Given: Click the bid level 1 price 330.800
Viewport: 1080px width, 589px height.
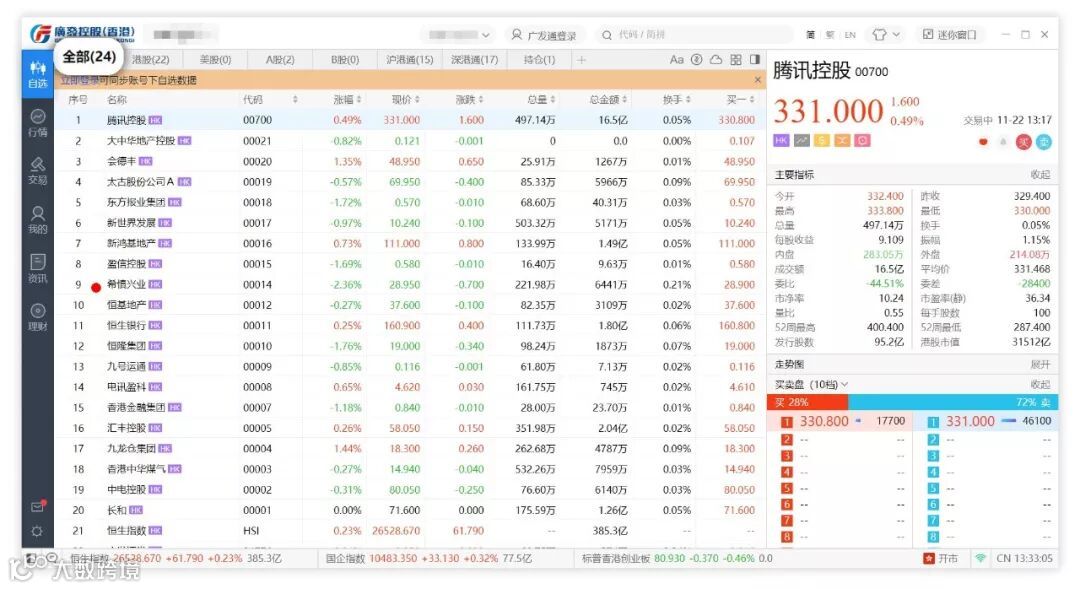Looking at the screenshot, I should tap(824, 421).
